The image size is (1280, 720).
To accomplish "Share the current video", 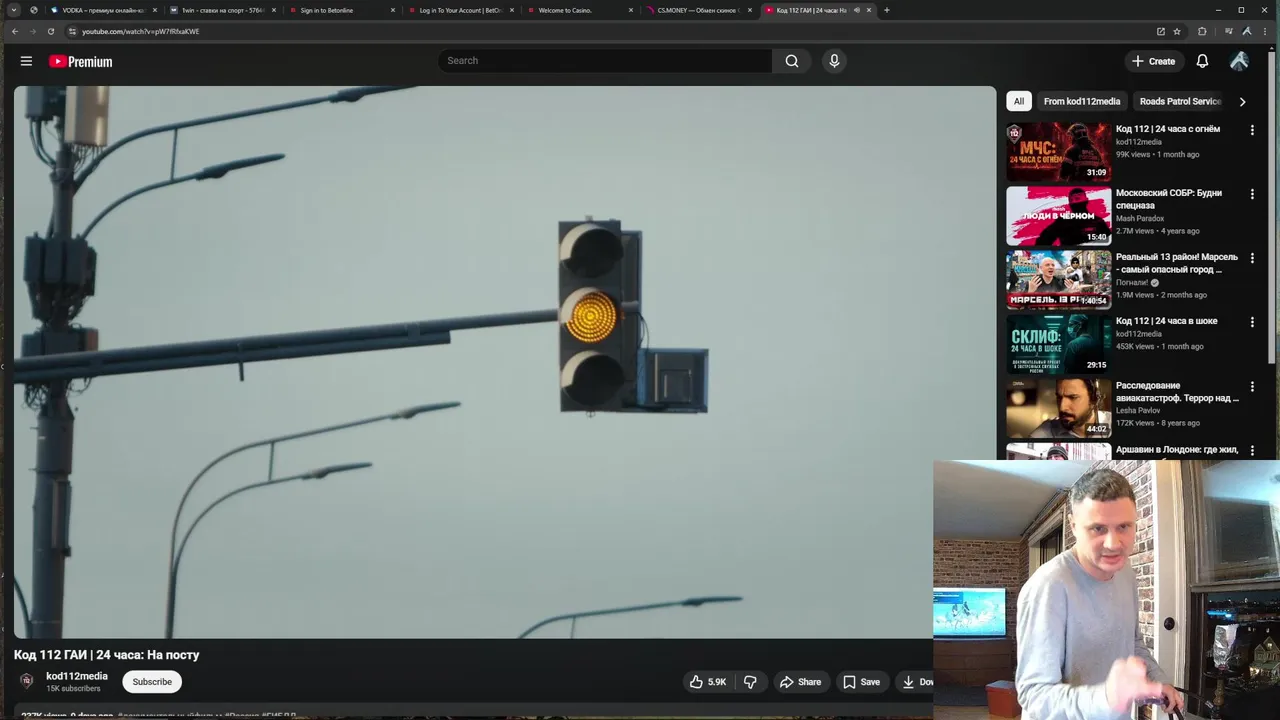I will (800, 682).
